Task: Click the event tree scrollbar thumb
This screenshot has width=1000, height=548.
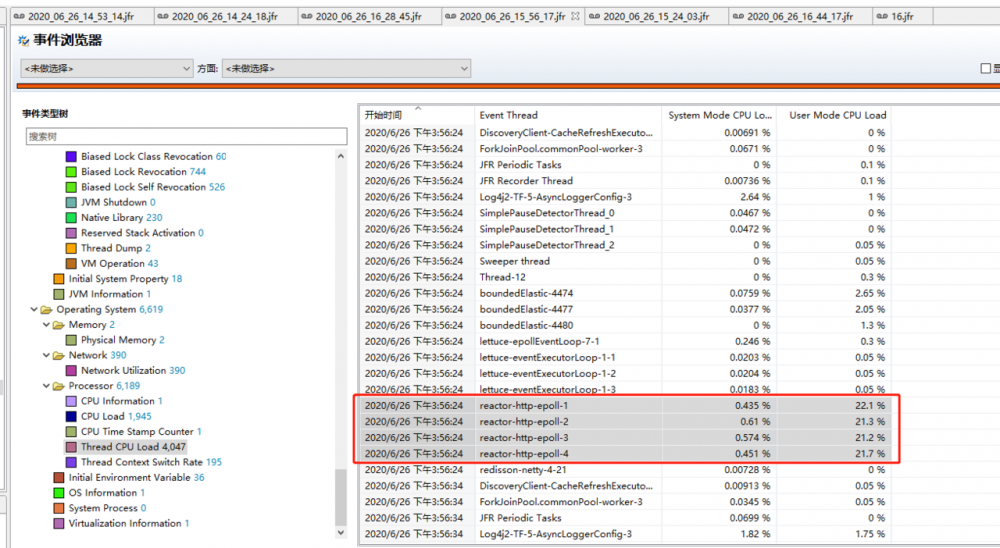Action: click(341, 498)
